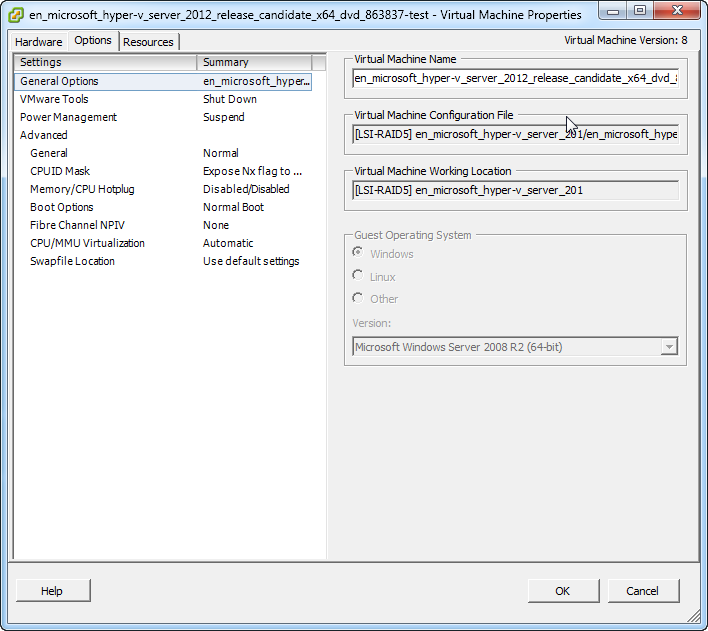Click the Virtual Machine Name field
Screen dimensions: 708x631
[x=515, y=79]
